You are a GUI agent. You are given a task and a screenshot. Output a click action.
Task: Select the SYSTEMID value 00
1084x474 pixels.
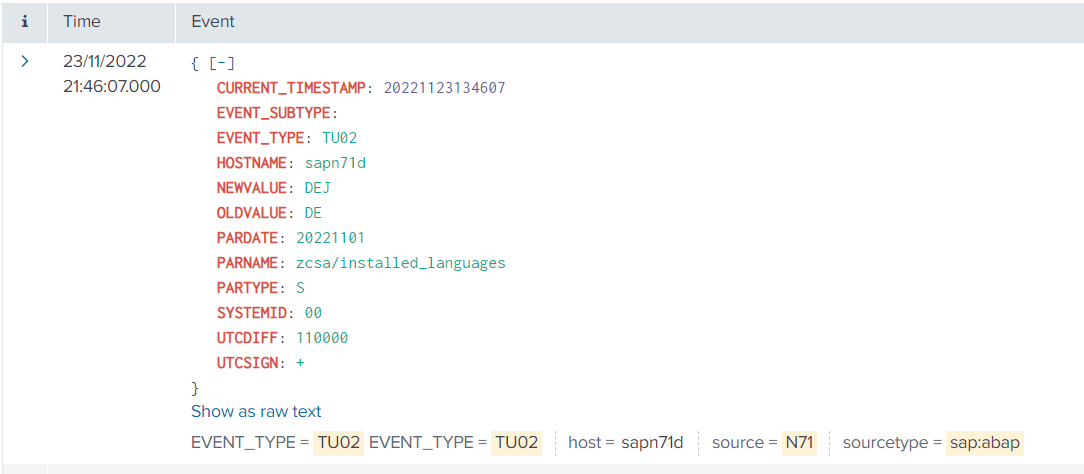coord(313,313)
